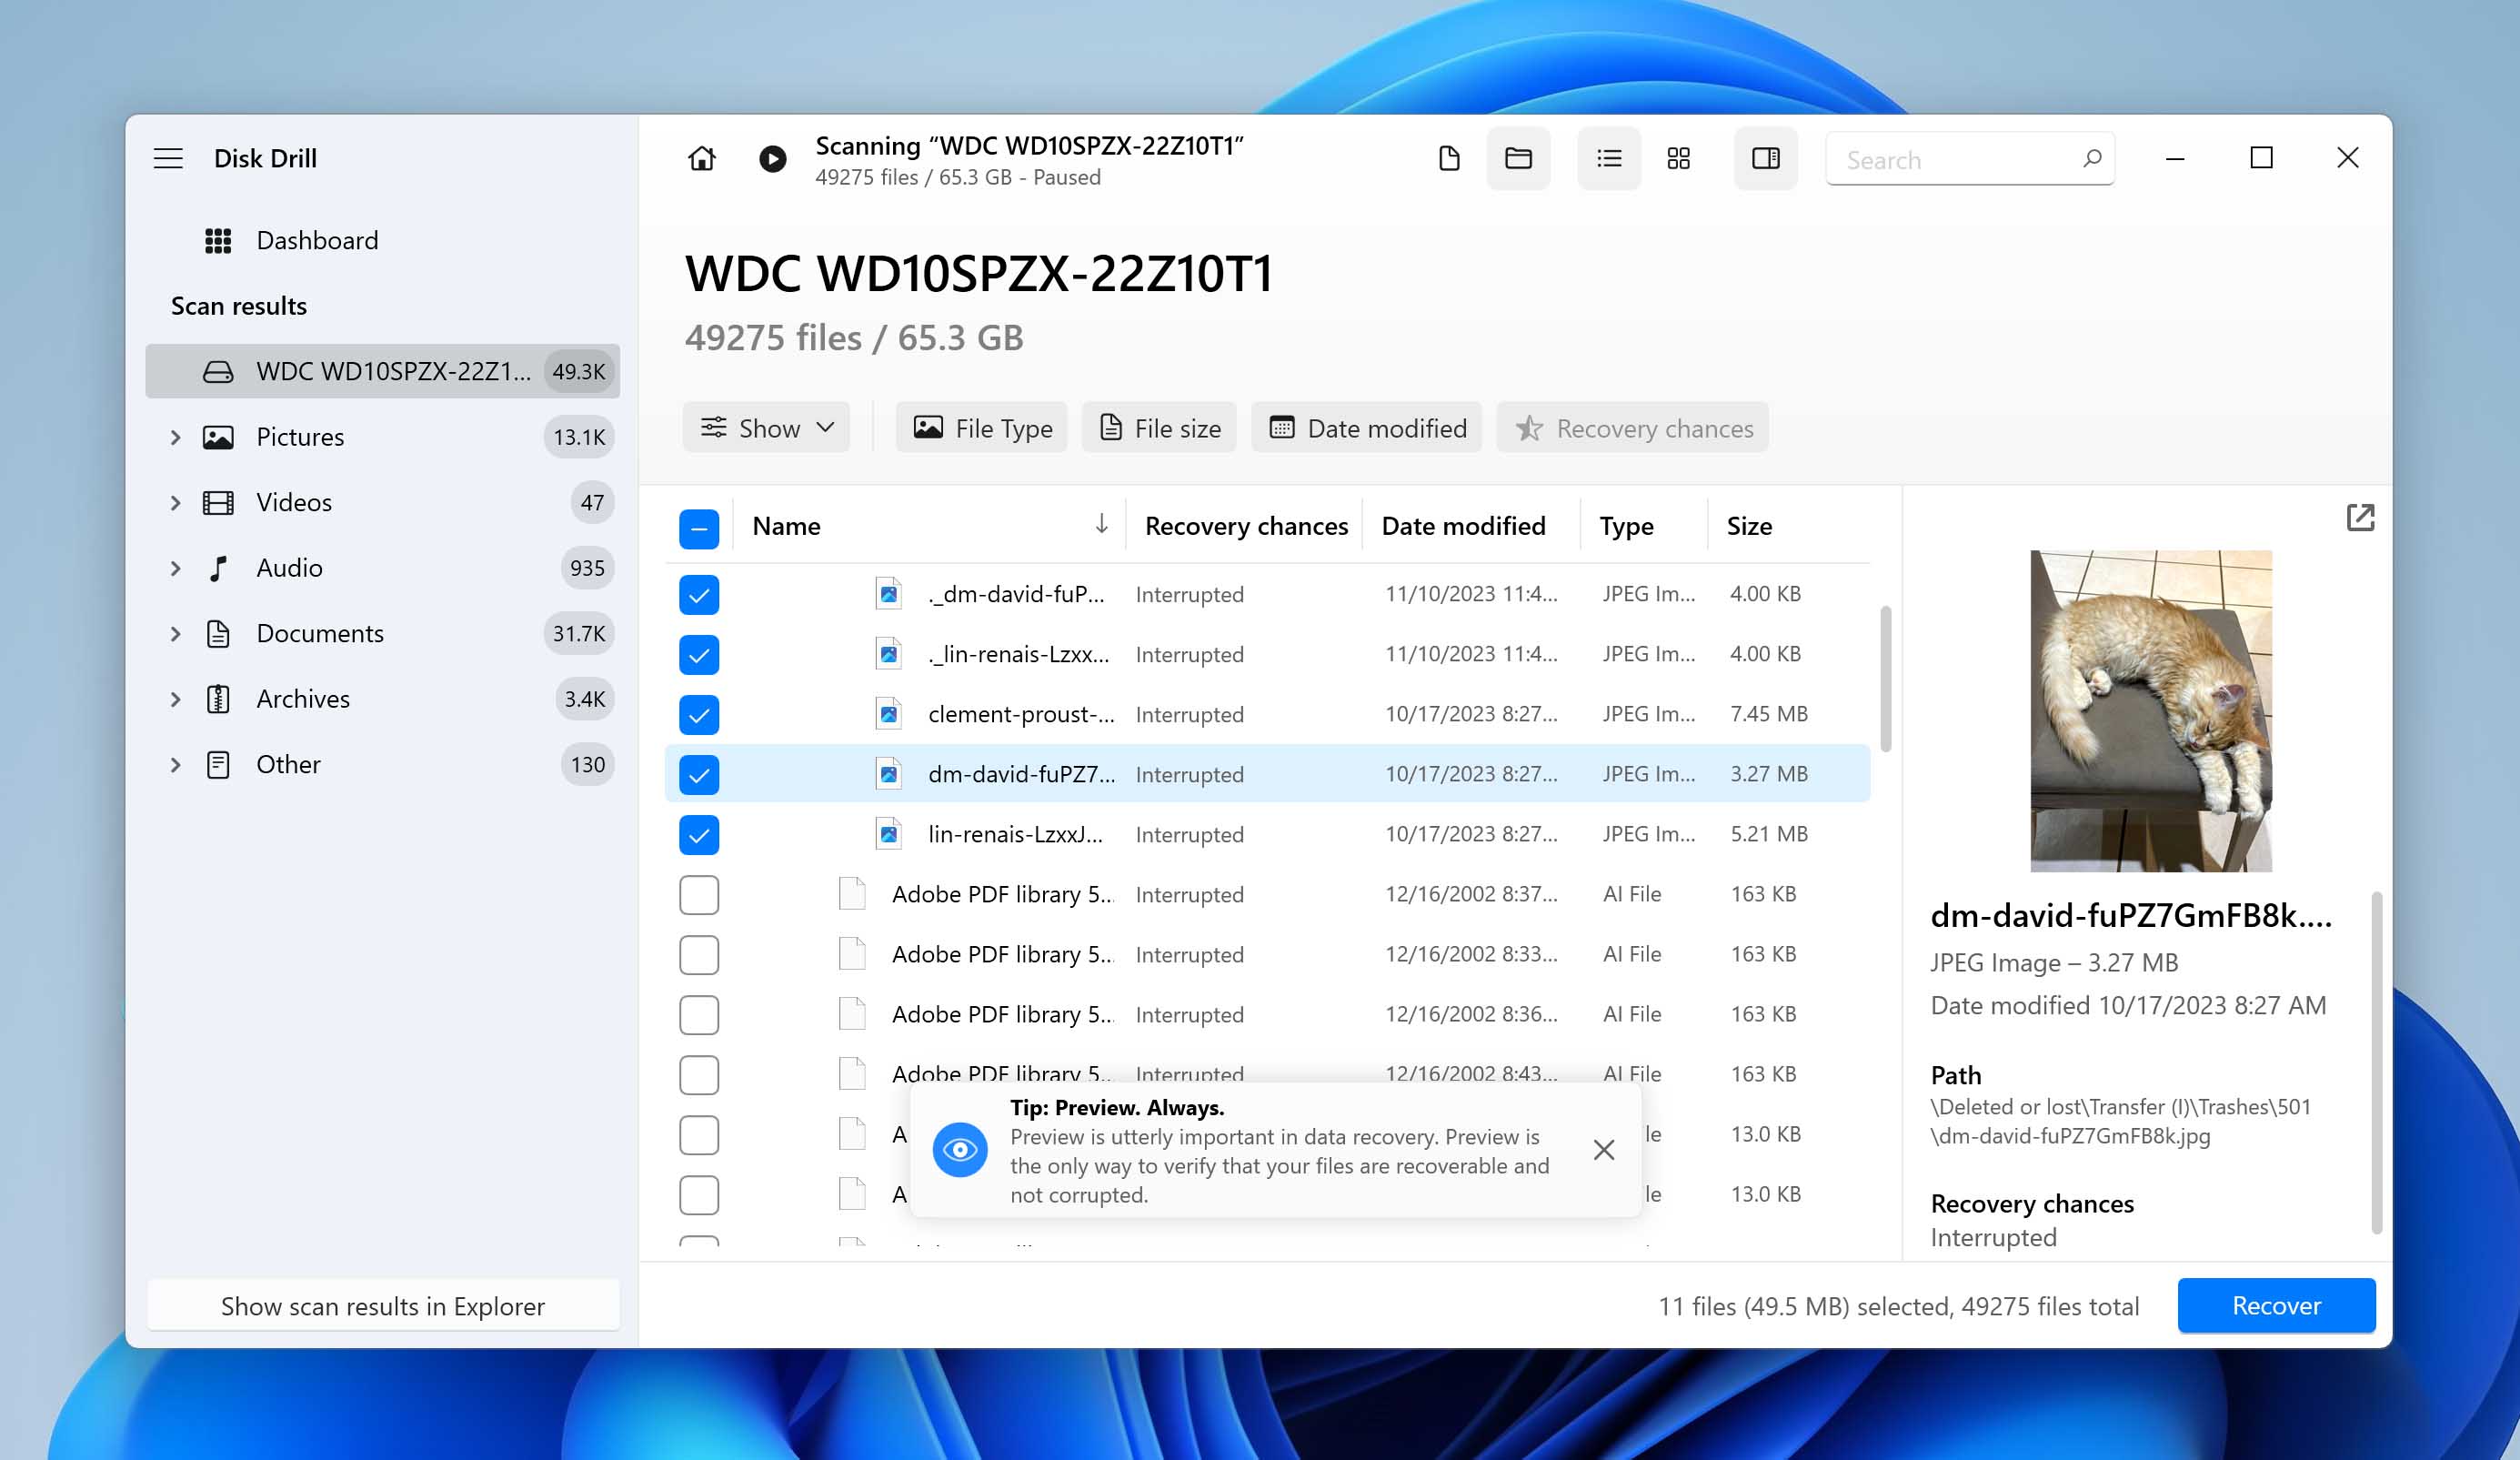Switch to the grid view layout
2520x1460 pixels.
tap(1678, 158)
